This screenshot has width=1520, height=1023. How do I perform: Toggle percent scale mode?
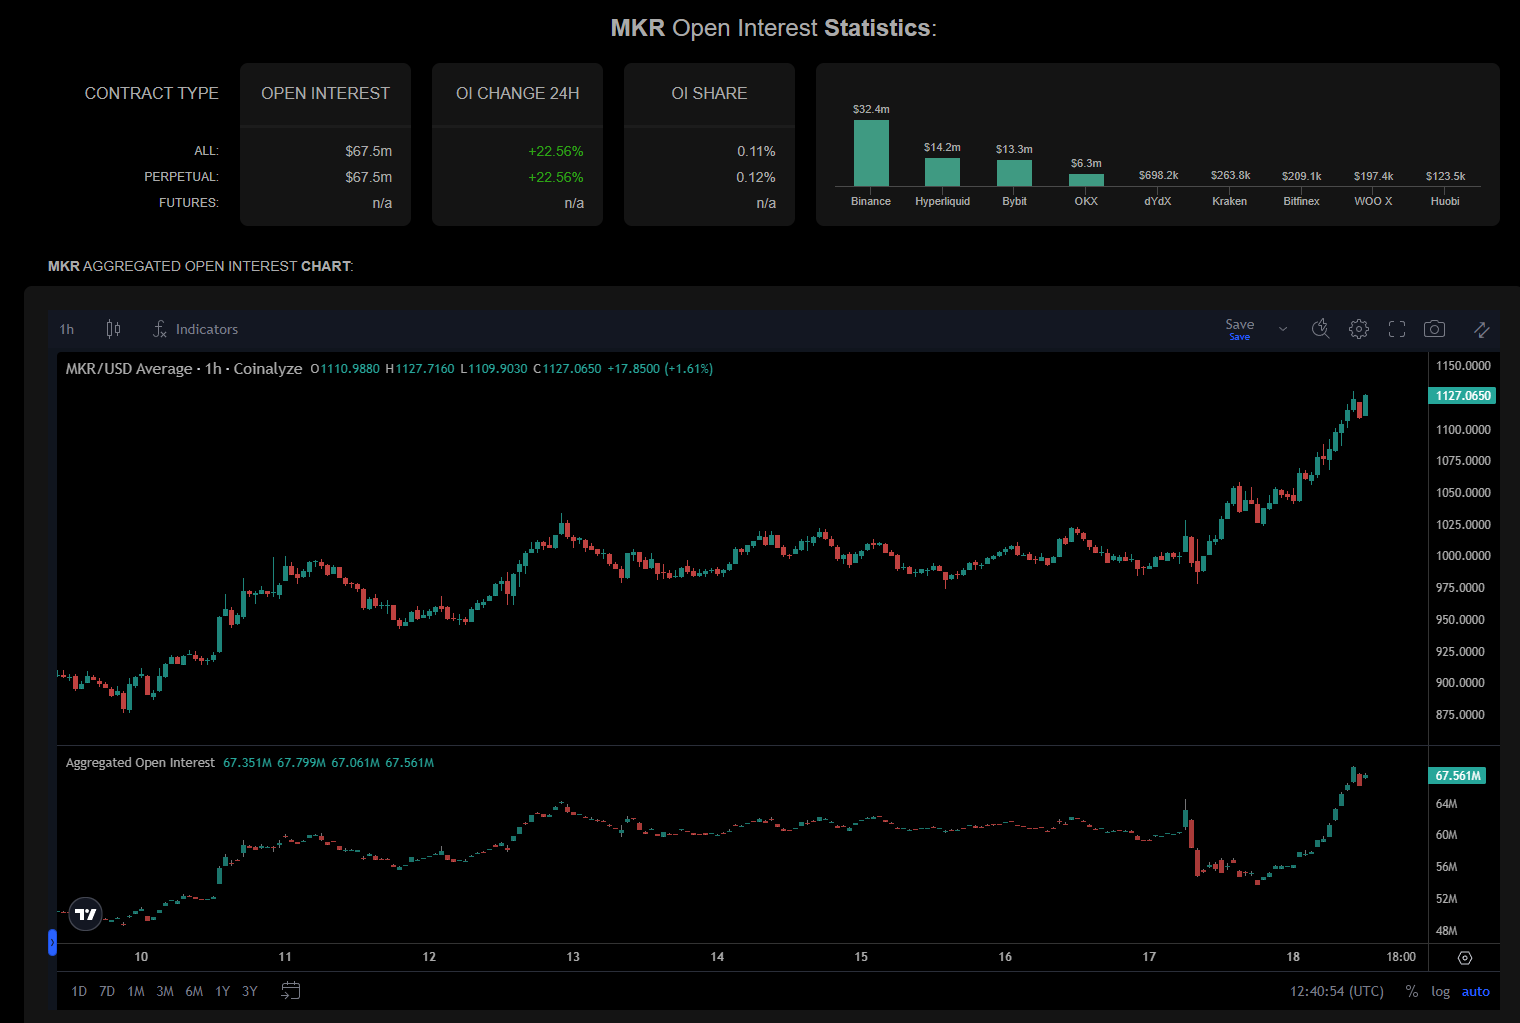click(1411, 991)
